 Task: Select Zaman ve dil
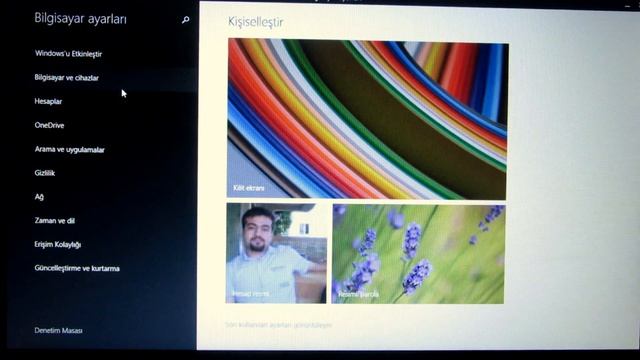click(x=54, y=220)
